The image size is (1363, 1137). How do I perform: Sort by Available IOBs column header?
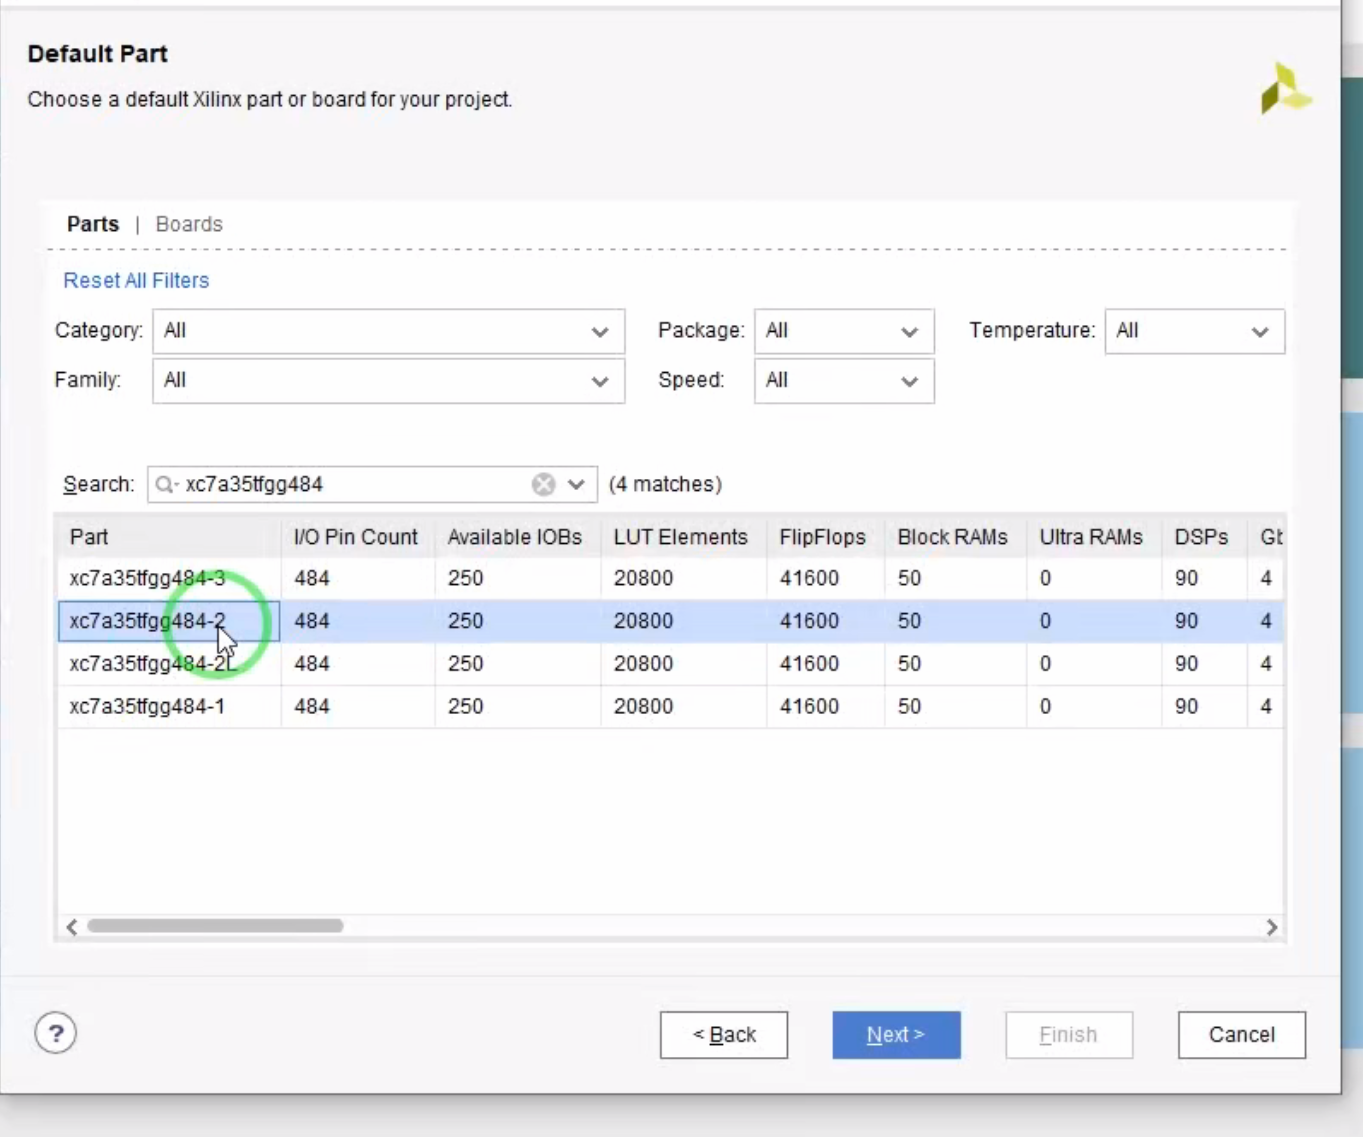point(517,537)
